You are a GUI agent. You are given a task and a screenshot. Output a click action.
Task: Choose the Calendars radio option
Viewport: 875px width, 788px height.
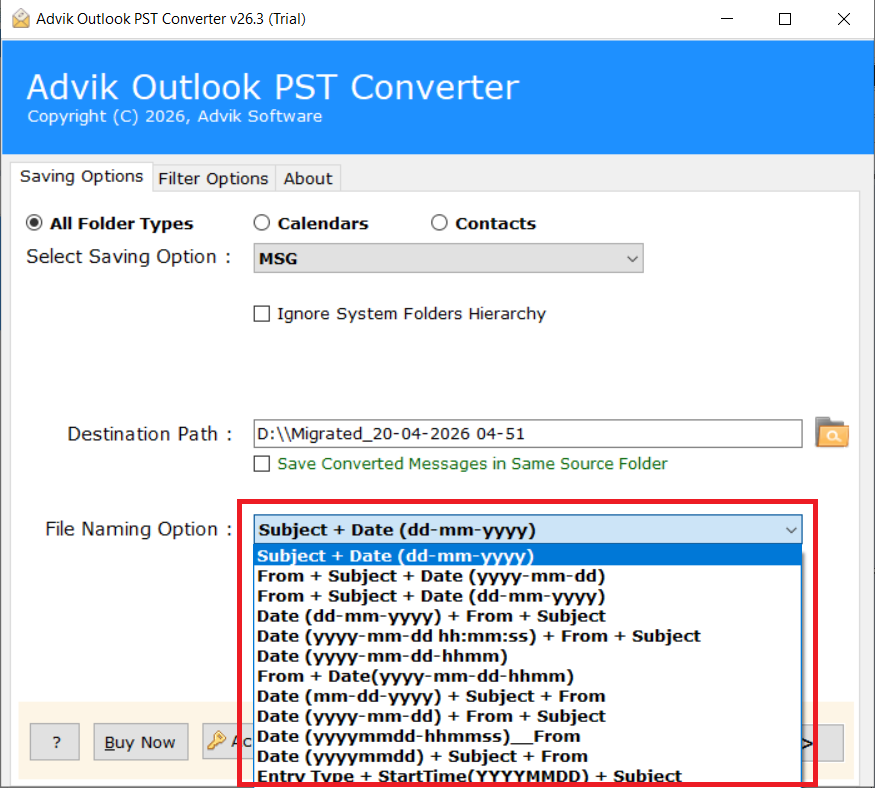262,223
